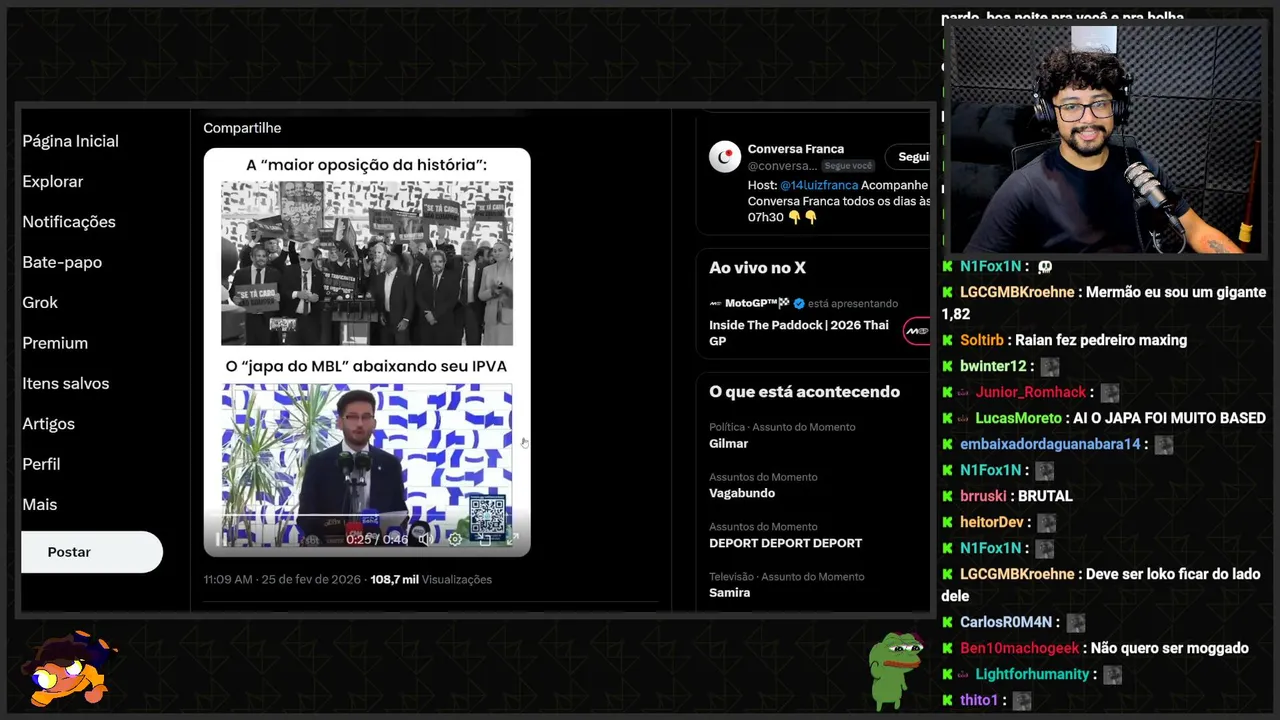Open the trending topic Gilmar
The height and width of the screenshot is (720, 1280).
(x=729, y=443)
